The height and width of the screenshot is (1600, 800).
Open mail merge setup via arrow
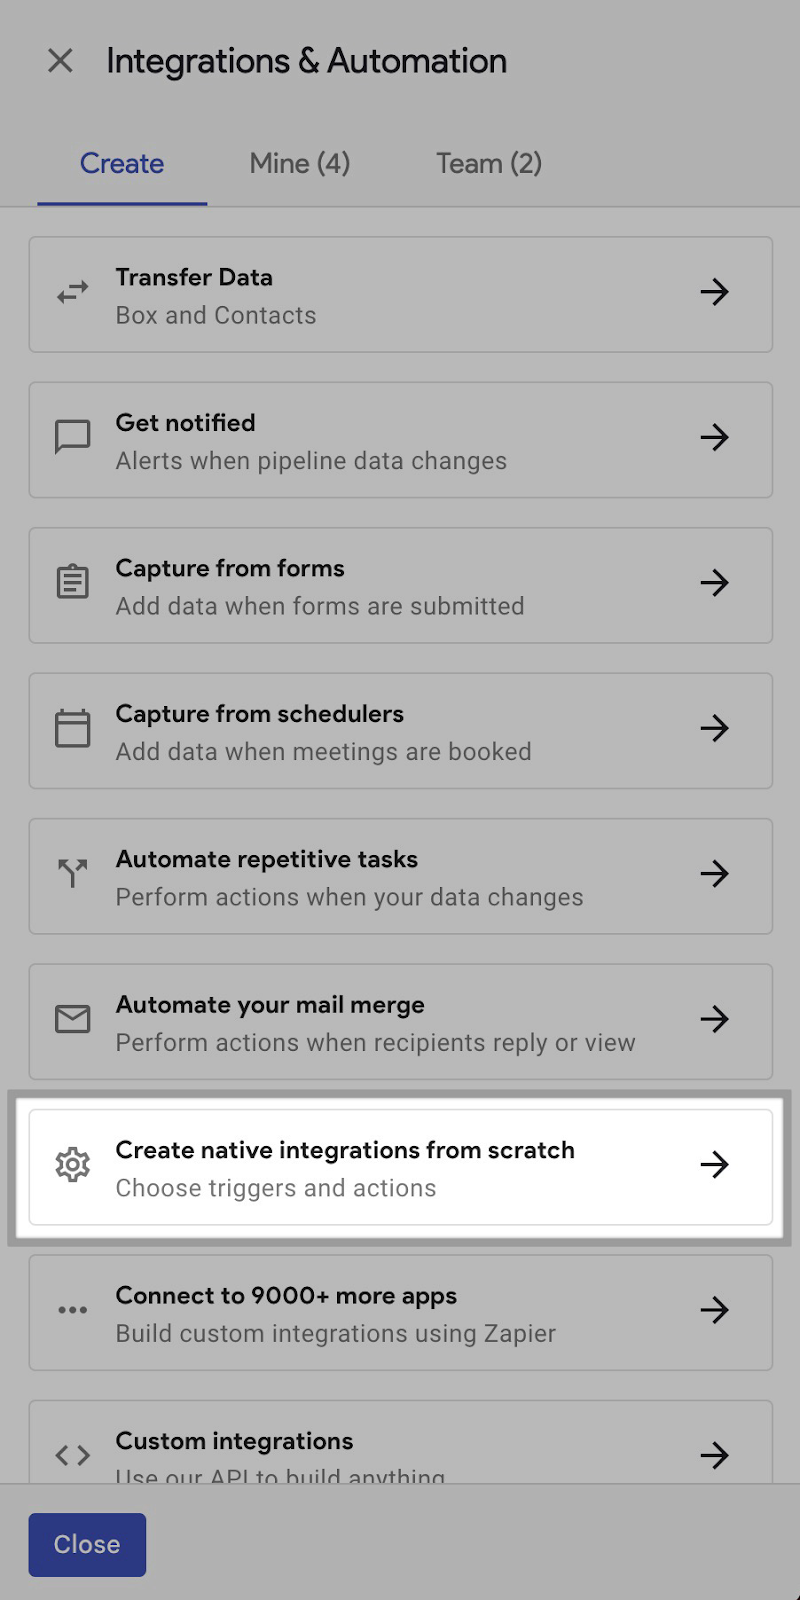click(714, 1020)
